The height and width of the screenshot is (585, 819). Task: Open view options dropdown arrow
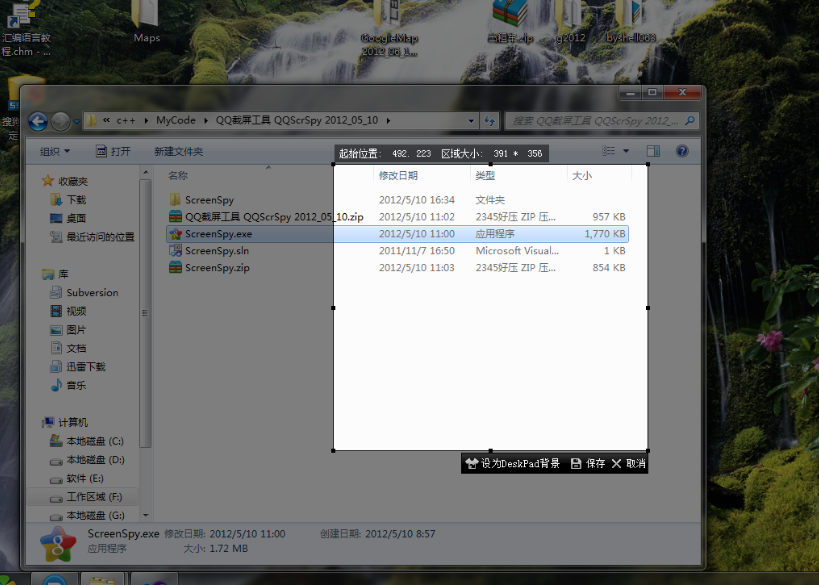coord(626,151)
